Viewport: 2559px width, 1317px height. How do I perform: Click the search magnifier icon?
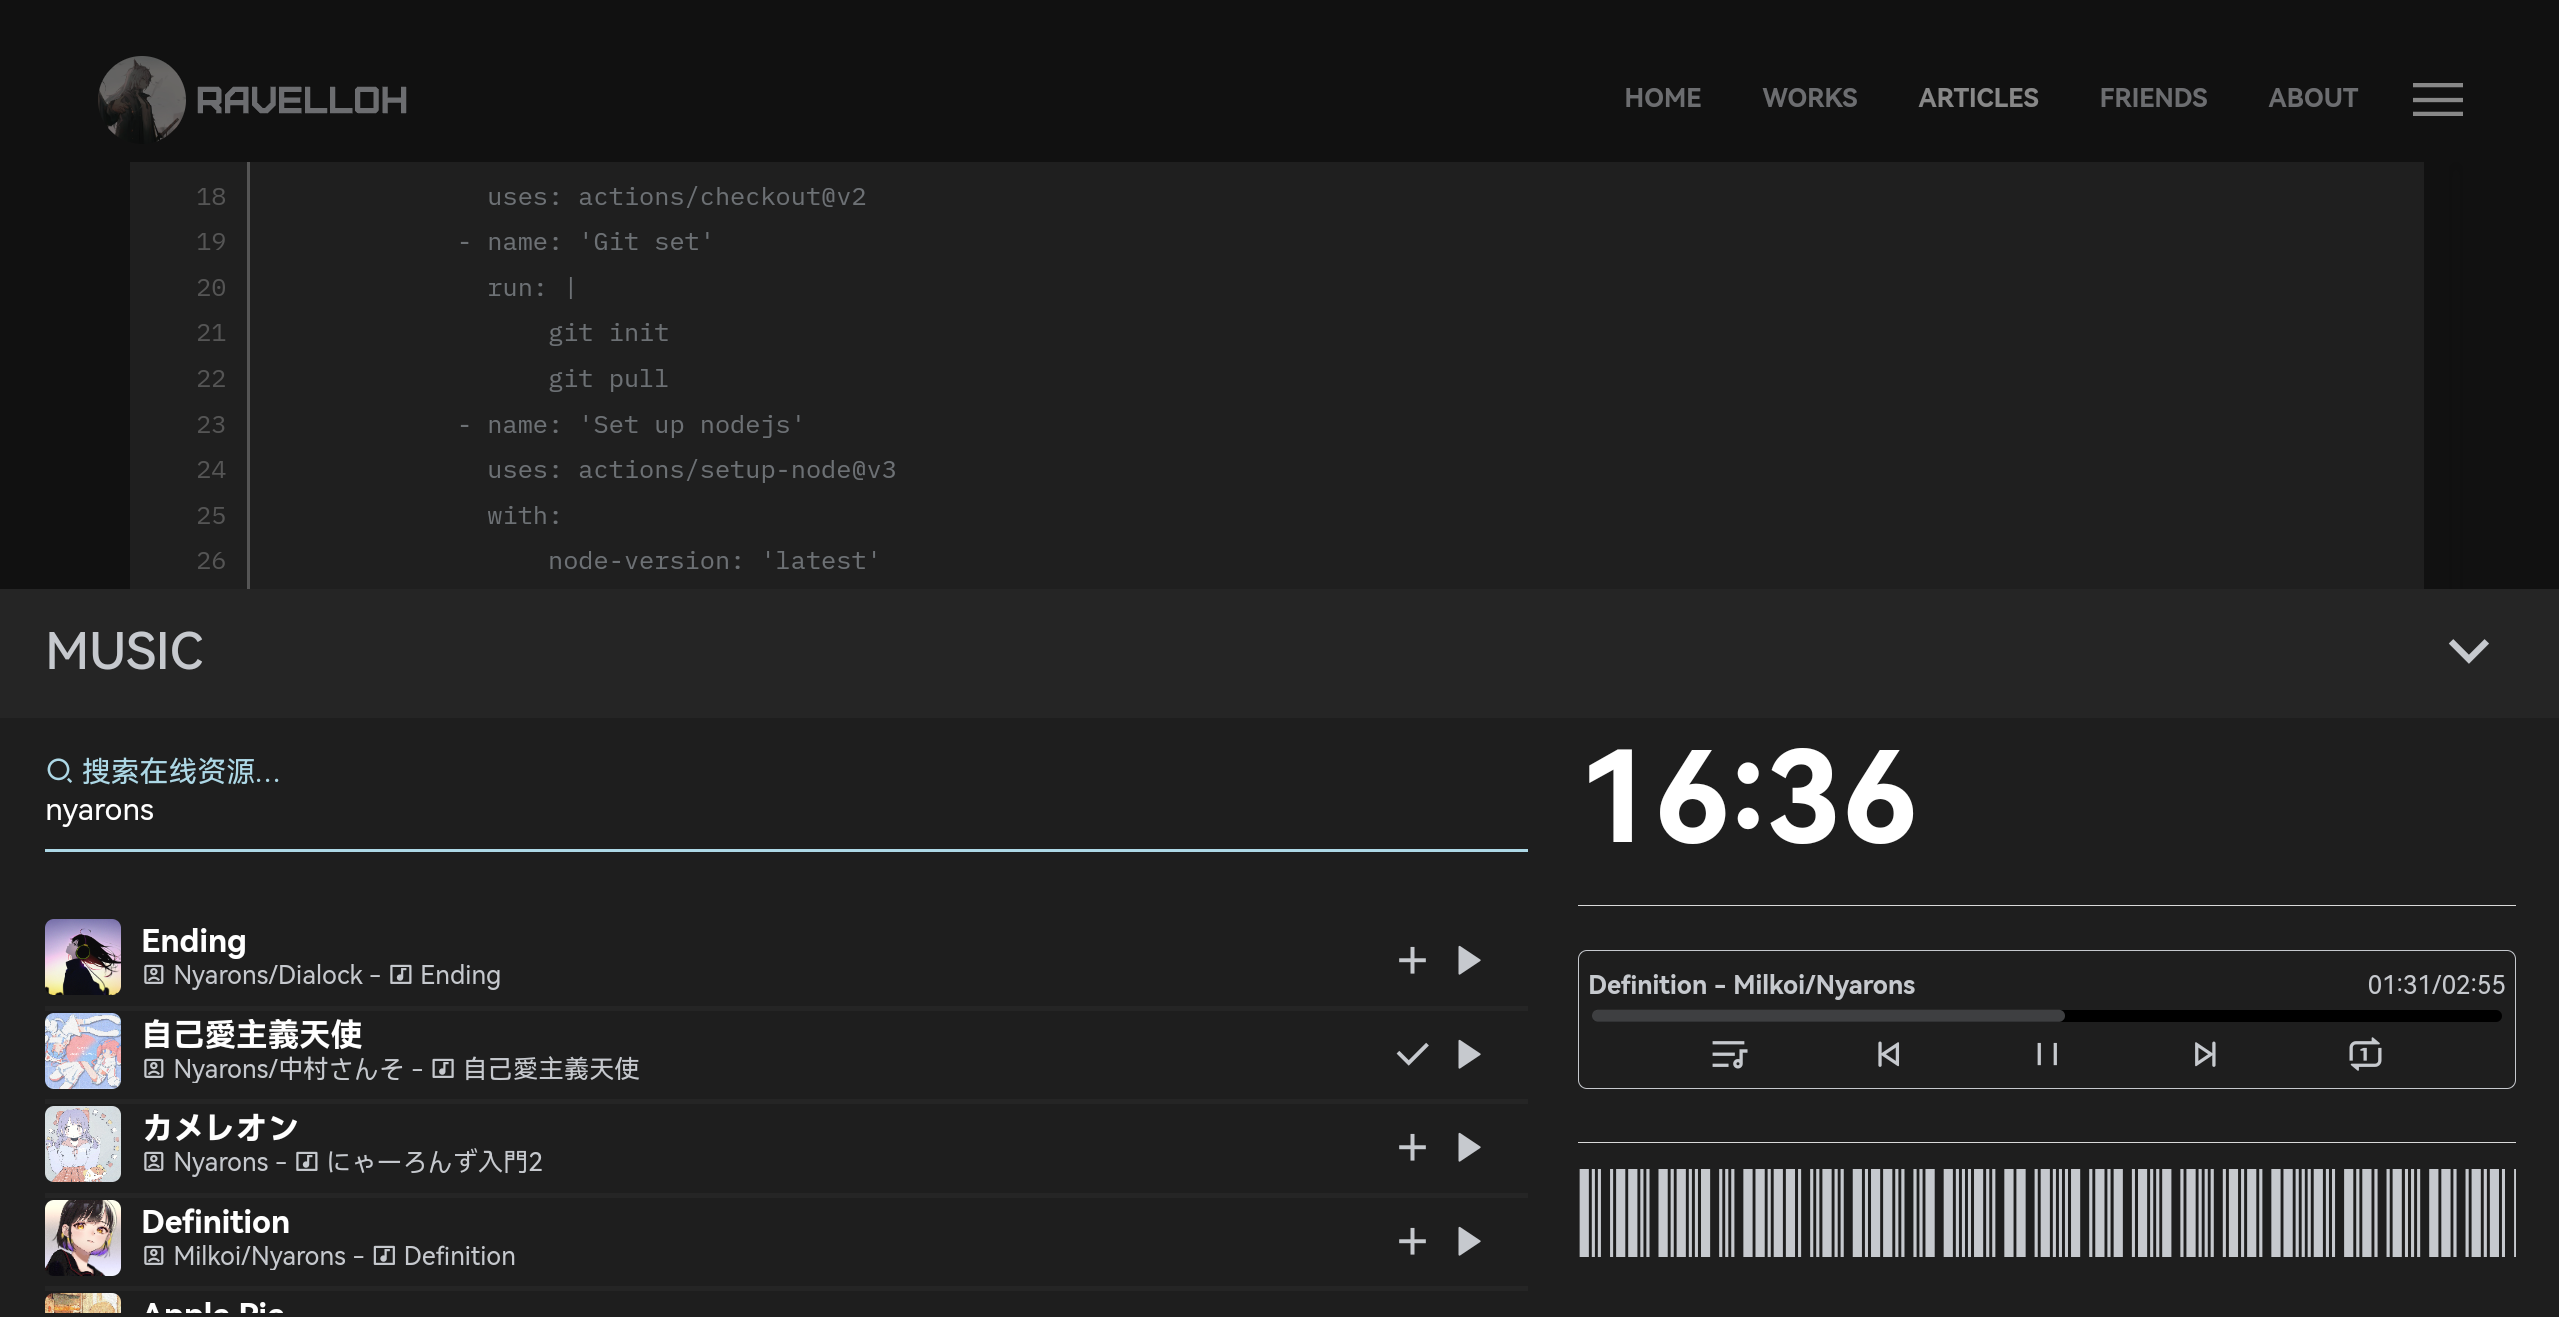pos(59,770)
